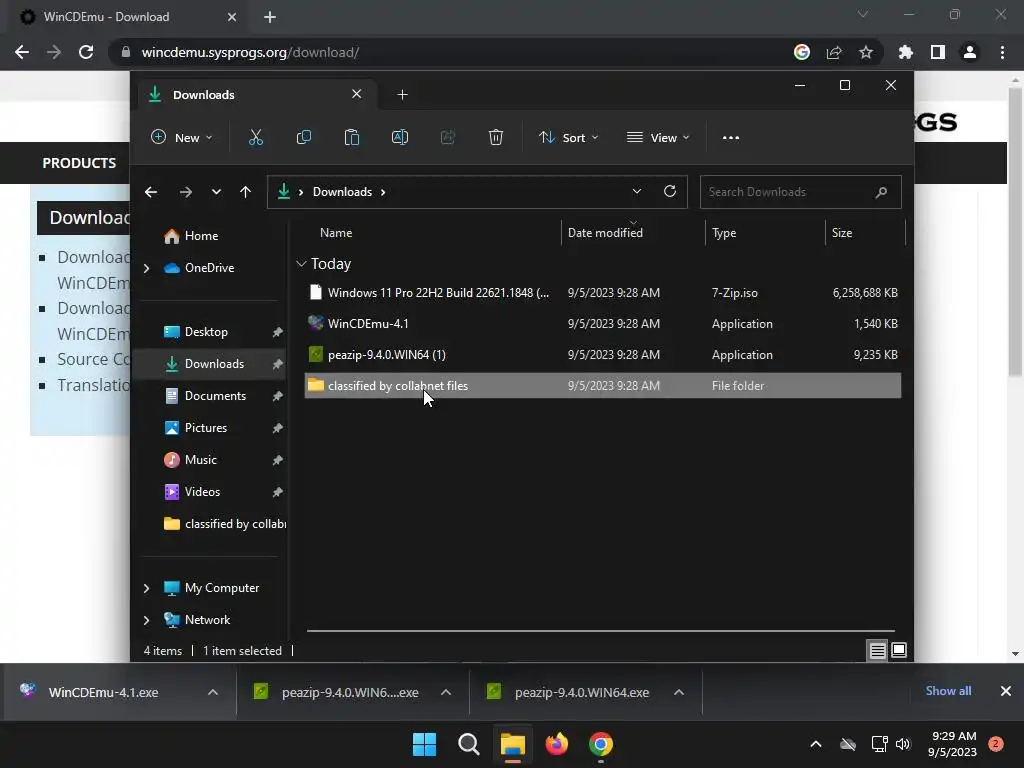Click Show all downloads link

pos(948,691)
